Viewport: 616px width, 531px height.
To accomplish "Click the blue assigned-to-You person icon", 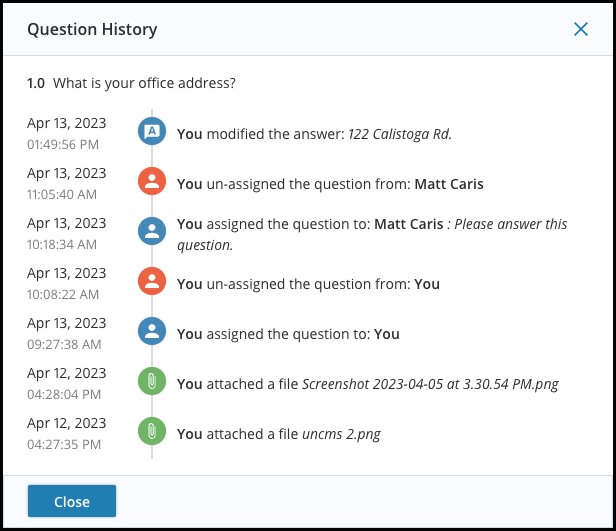I will (x=152, y=331).
